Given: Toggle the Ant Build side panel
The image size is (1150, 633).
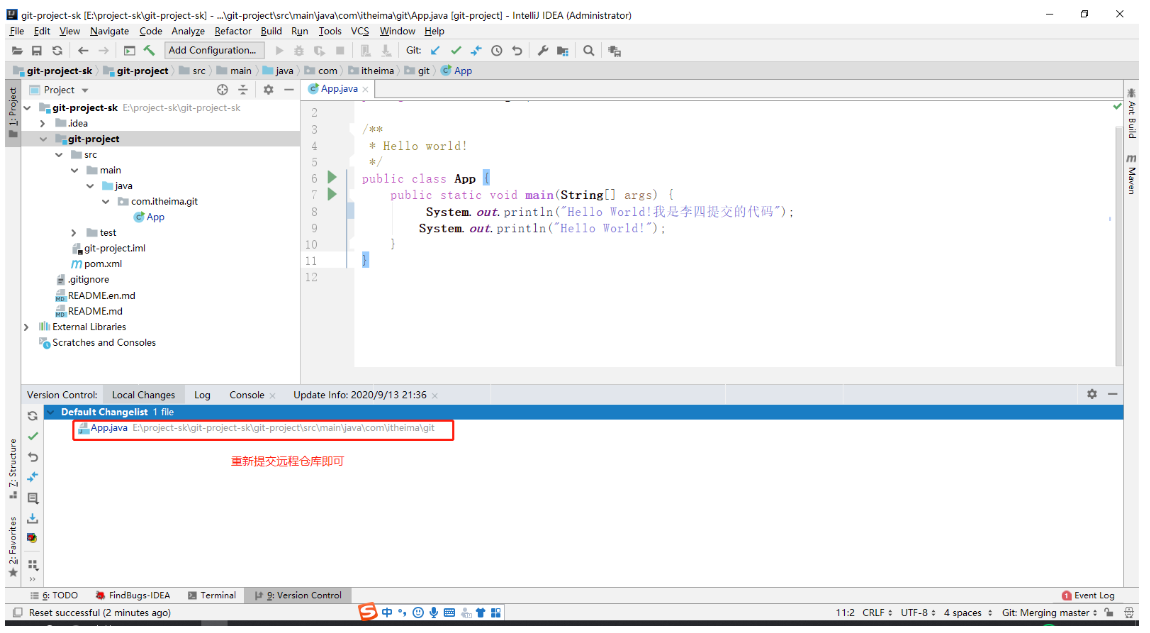Looking at the screenshot, I should [1131, 113].
